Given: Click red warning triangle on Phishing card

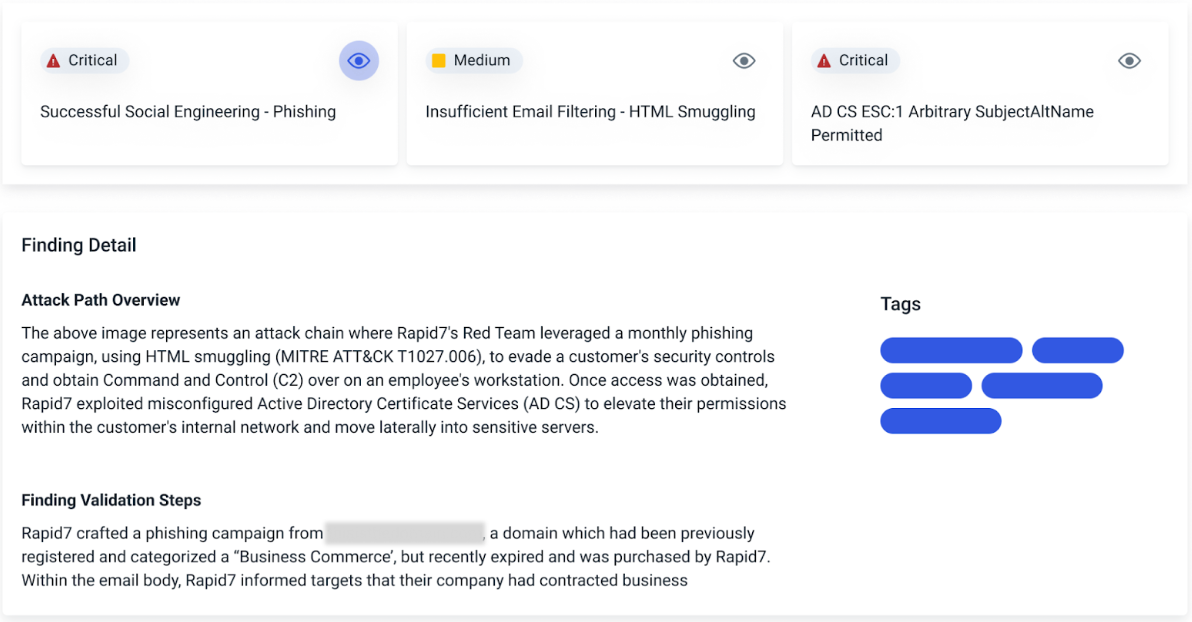Looking at the screenshot, I should pyautogui.click(x=53, y=61).
